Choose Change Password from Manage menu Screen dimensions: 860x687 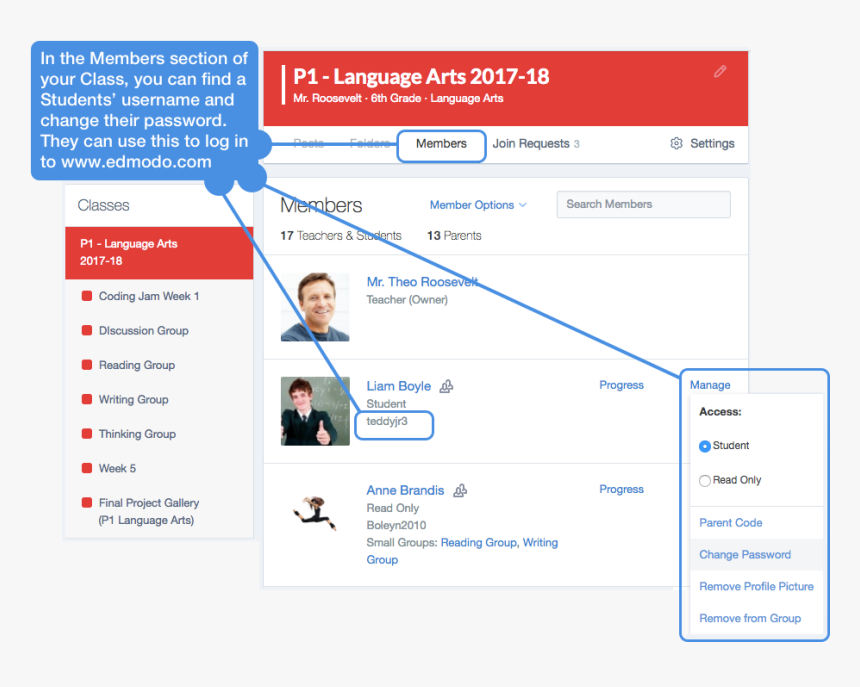click(745, 554)
